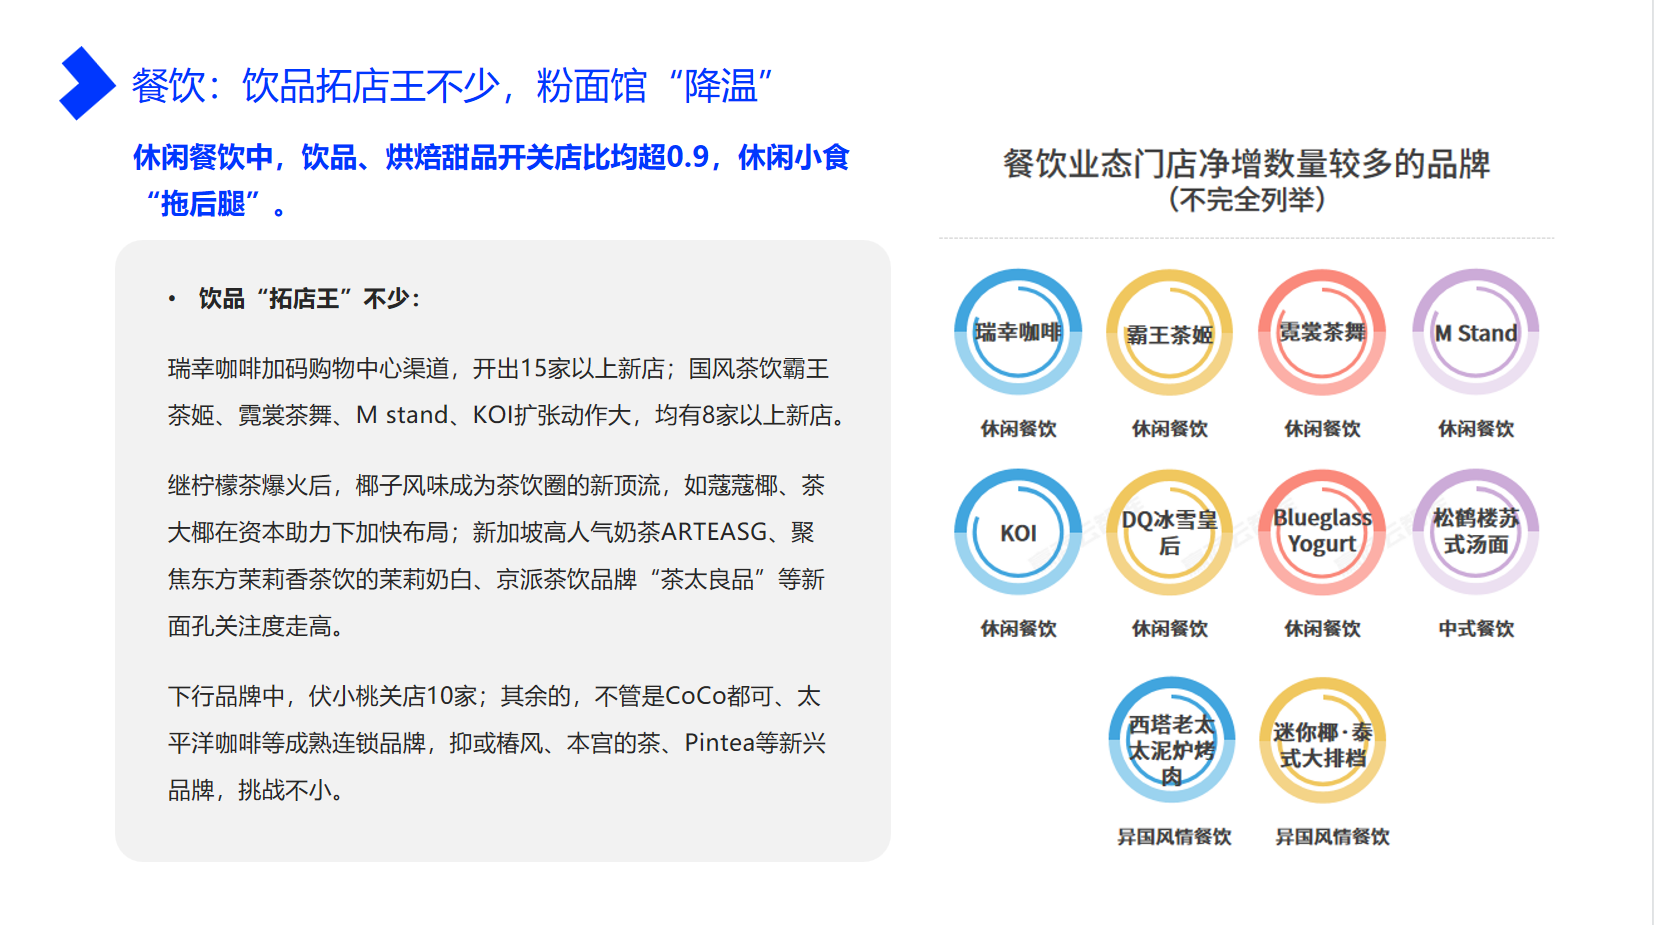Click the line starting 下行品牌中，伏小桃关店10家

click(494, 696)
